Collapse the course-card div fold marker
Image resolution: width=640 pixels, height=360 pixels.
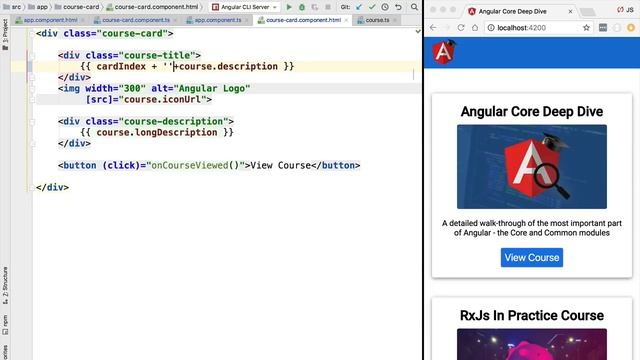pos(32,34)
